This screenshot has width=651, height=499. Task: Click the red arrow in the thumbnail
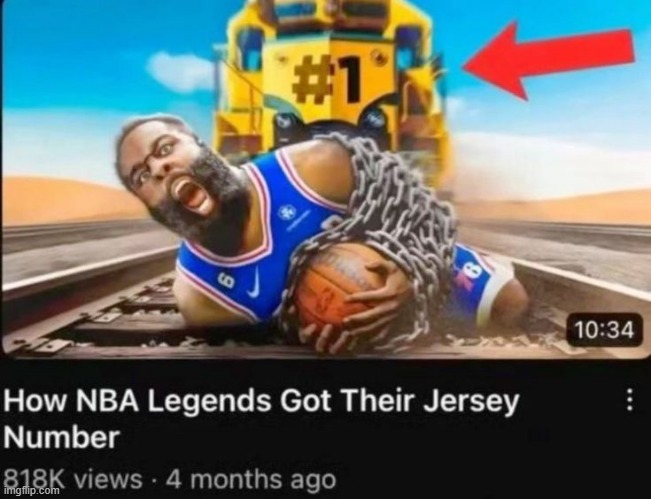549,61
